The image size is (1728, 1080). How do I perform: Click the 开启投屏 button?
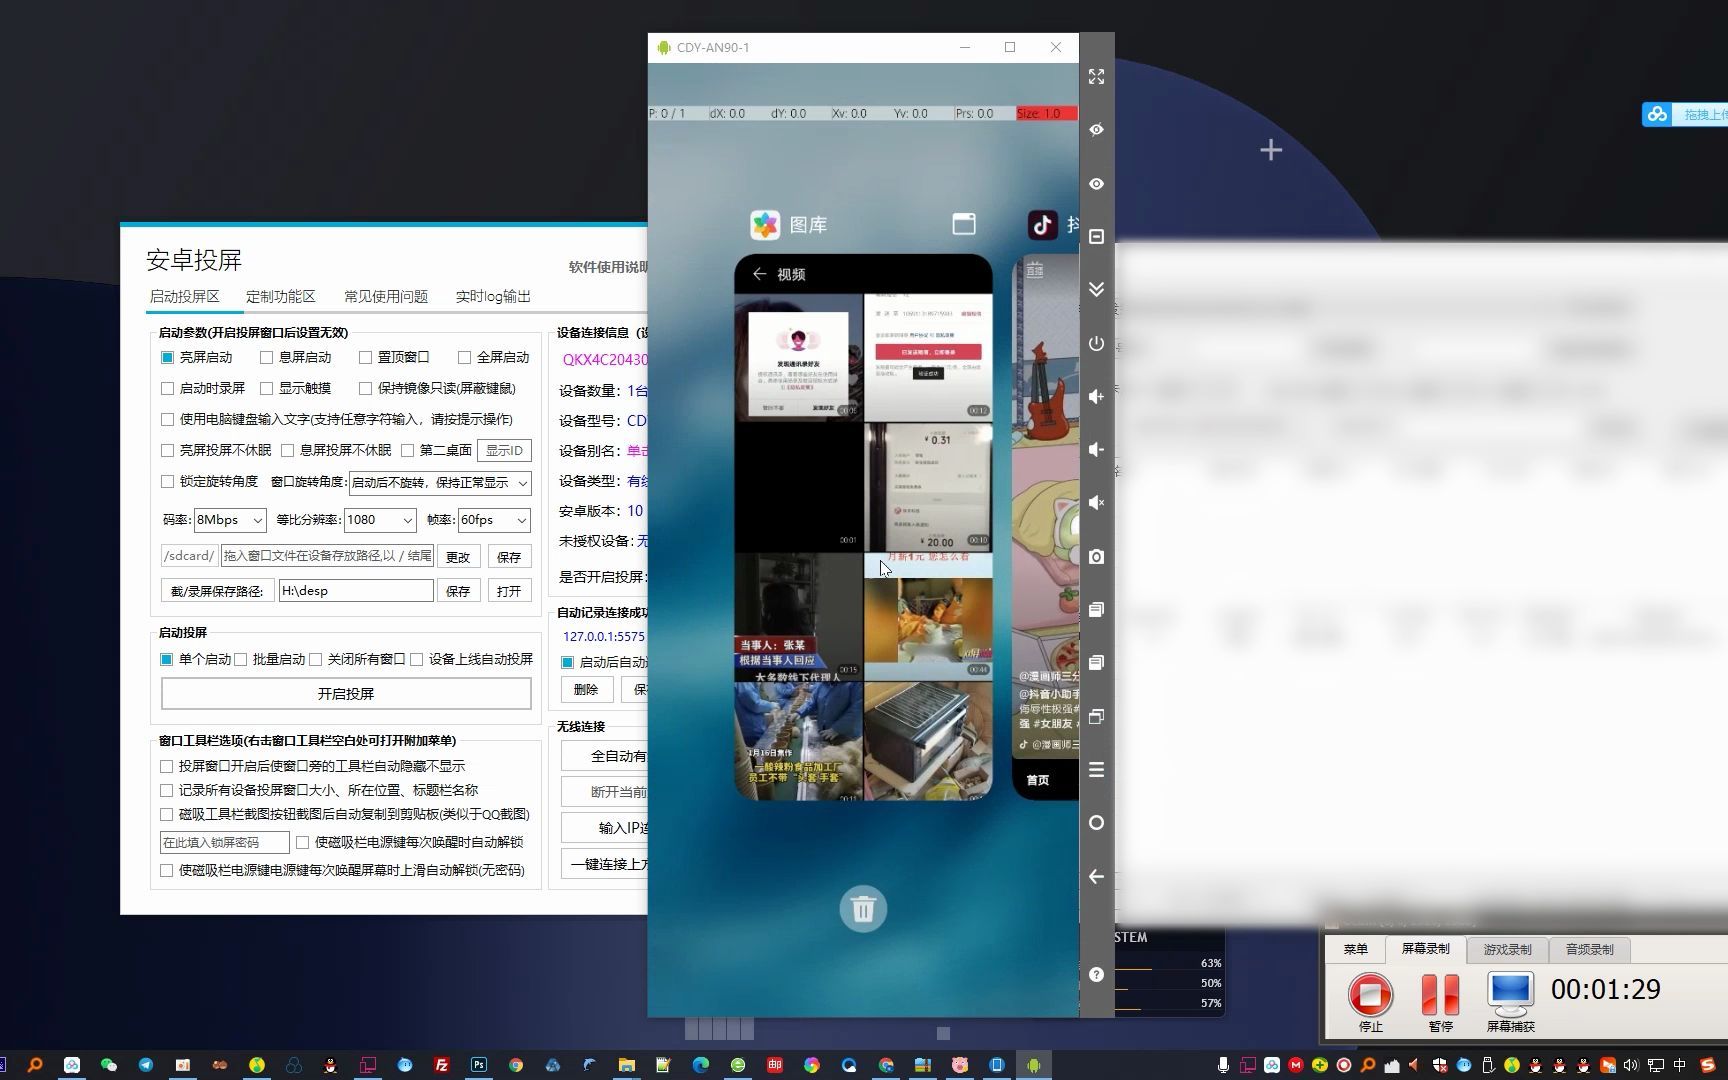tap(346, 694)
